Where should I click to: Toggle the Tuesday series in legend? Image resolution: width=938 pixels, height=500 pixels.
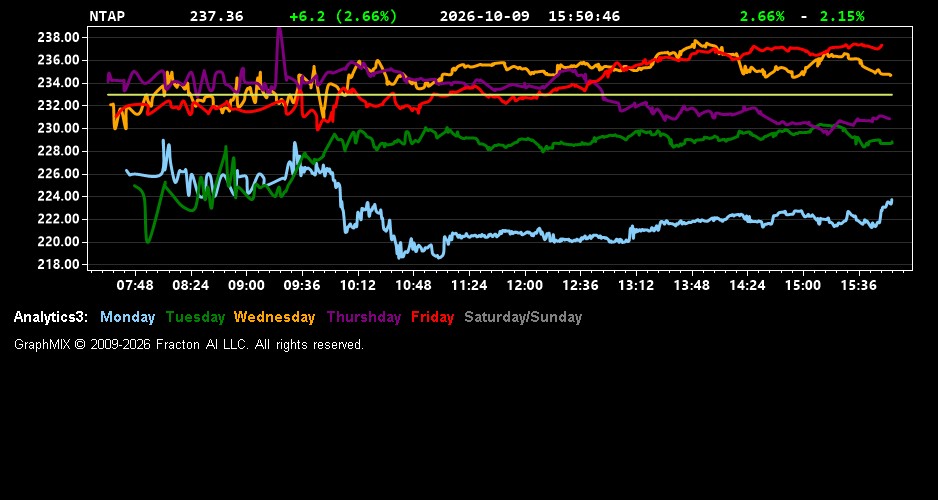(x=195, y=317)
